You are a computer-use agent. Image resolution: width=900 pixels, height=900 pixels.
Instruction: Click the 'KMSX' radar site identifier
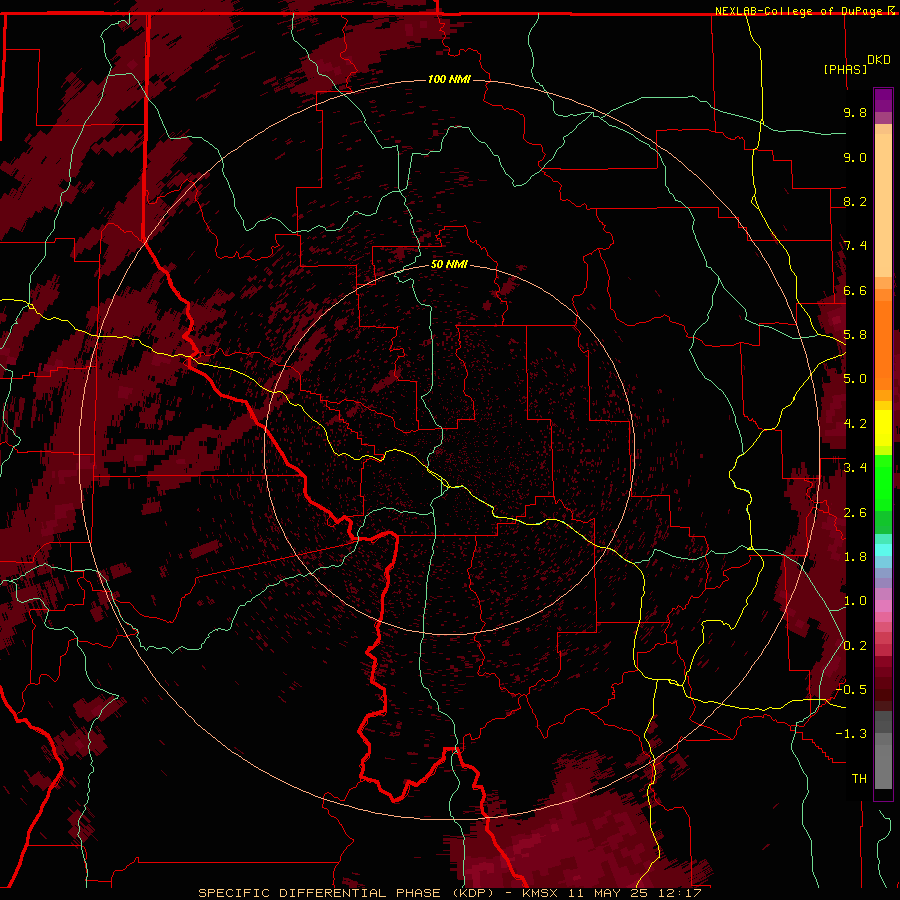click(540, 893)
